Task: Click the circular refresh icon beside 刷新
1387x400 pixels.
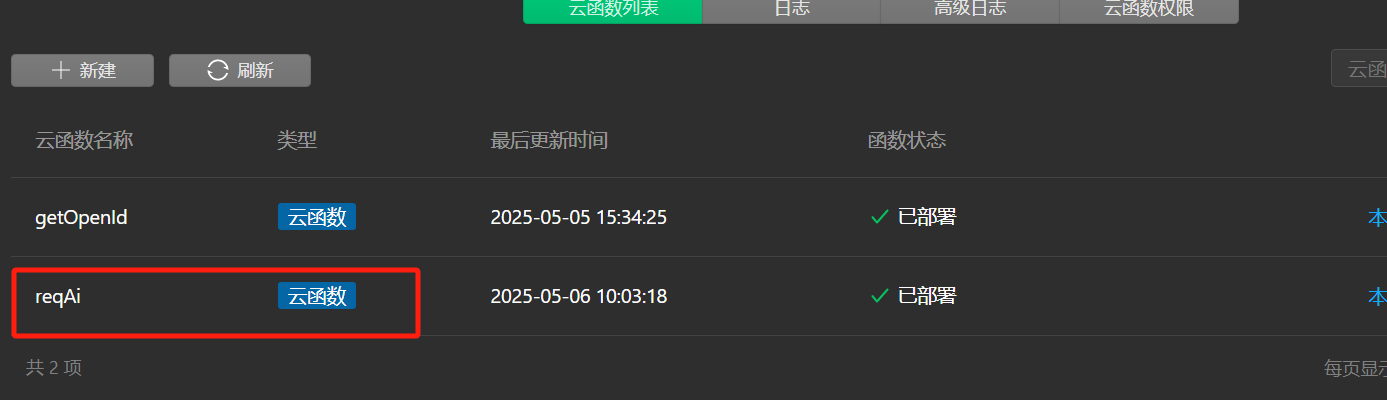Action: tap(217, 70)
